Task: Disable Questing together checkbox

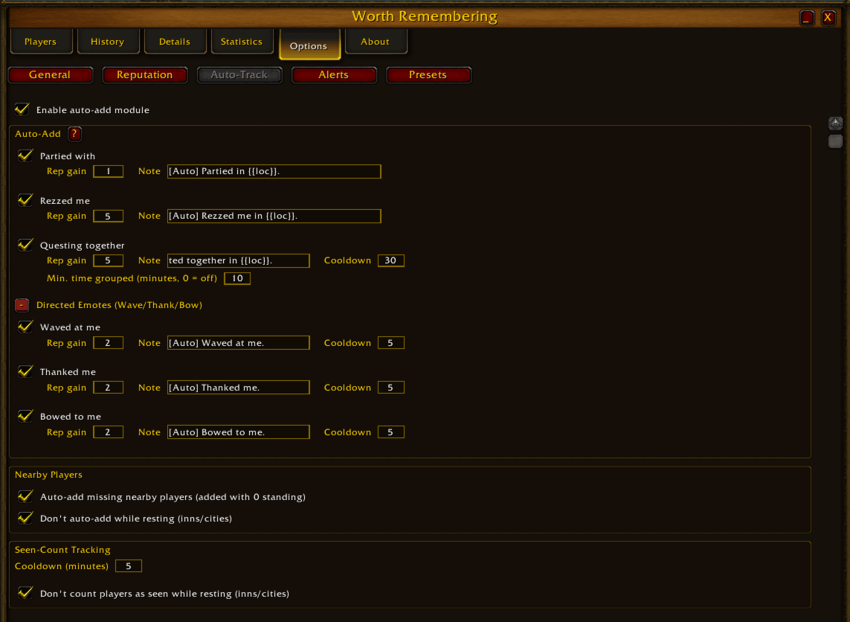Action: [25, 245]
